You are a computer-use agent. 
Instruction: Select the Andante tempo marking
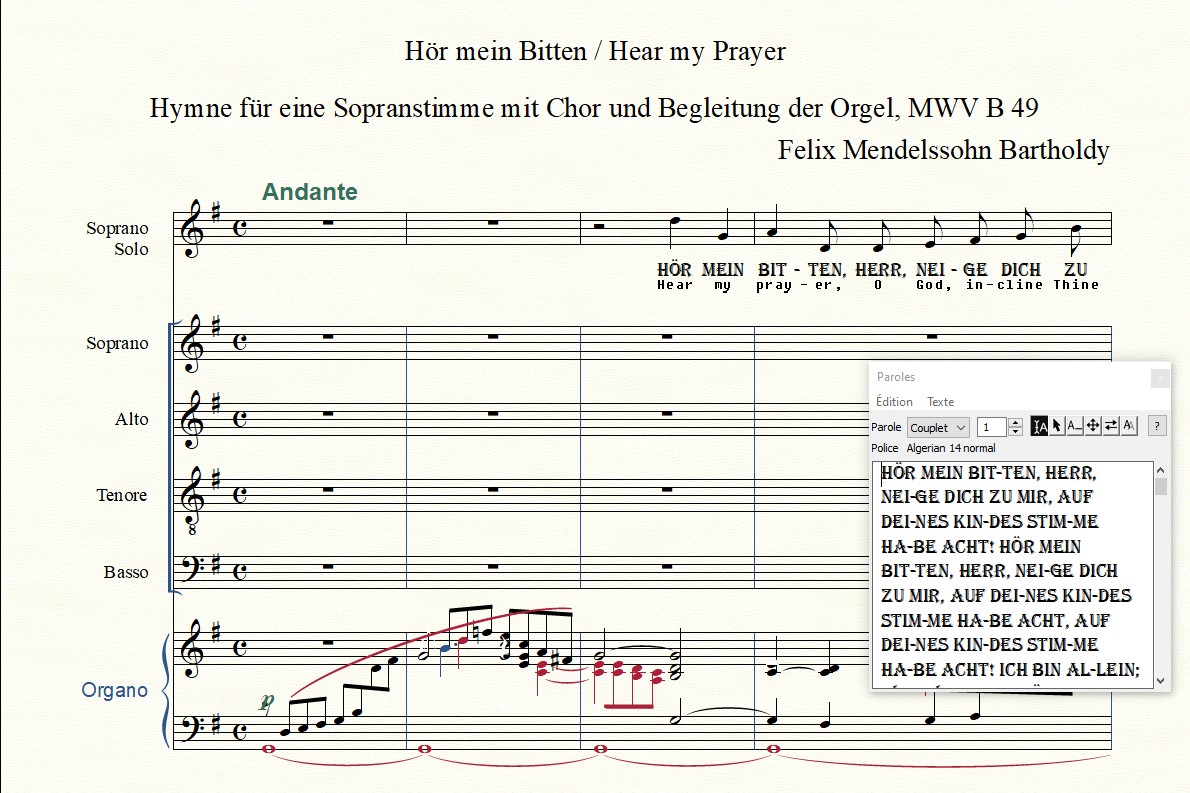[x=309, y=192]
